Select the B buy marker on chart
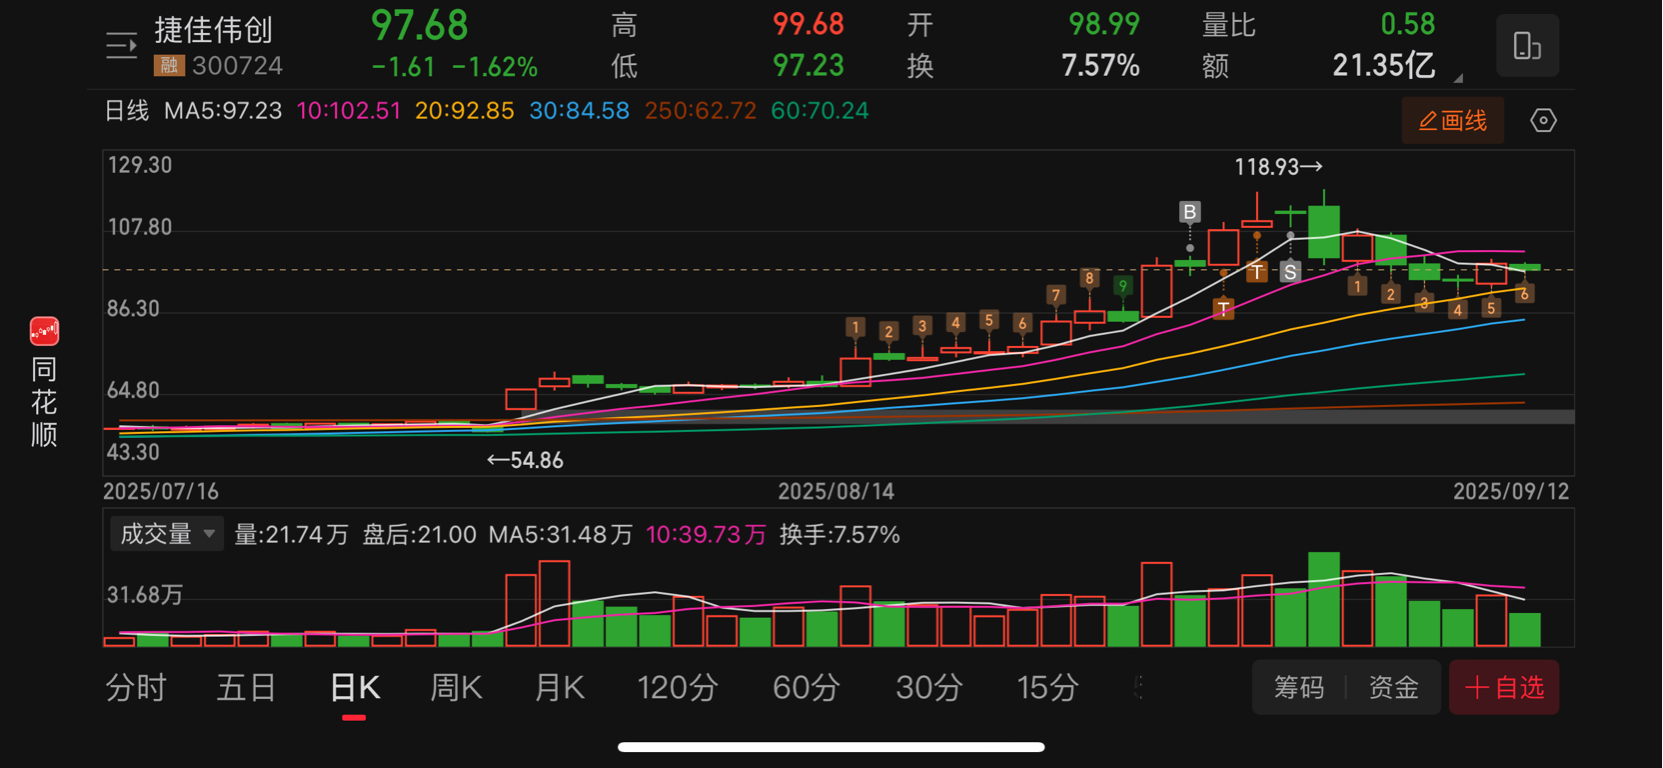1663x768 pixels. tap(1189, 212)
